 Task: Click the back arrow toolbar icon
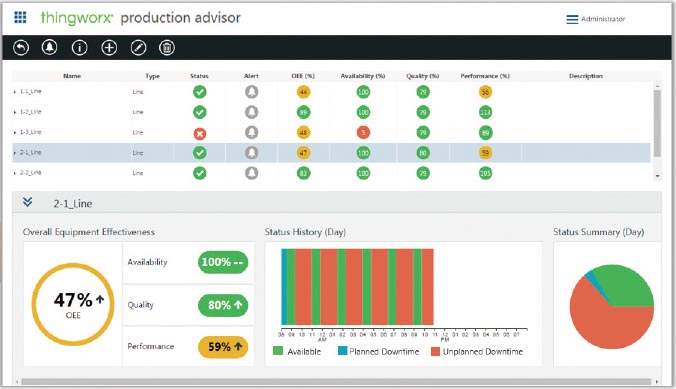(21, 47)
